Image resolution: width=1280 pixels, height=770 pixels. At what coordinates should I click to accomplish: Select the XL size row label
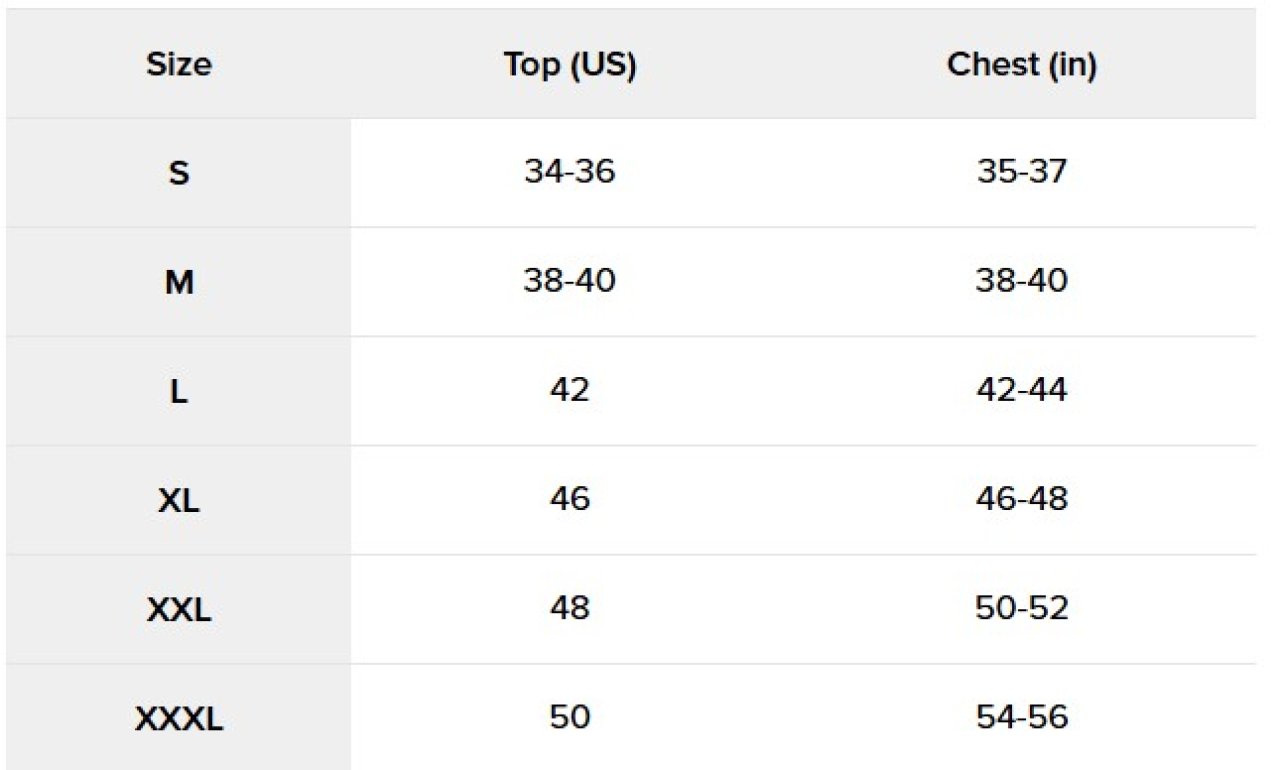(179, 500)
